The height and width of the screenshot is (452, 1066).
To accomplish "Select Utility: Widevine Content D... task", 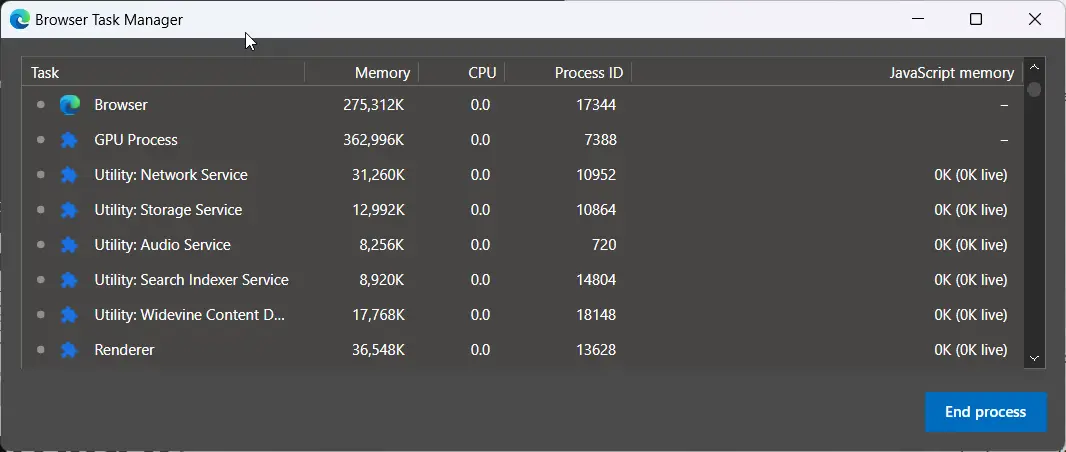I will coord(189,315).
